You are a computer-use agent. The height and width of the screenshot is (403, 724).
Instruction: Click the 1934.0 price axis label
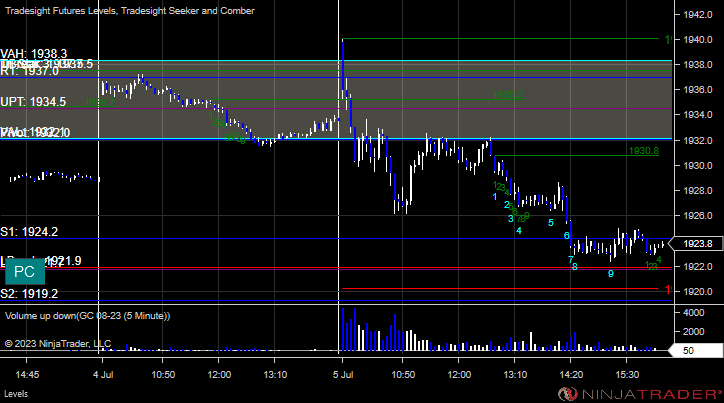point(698,114)
